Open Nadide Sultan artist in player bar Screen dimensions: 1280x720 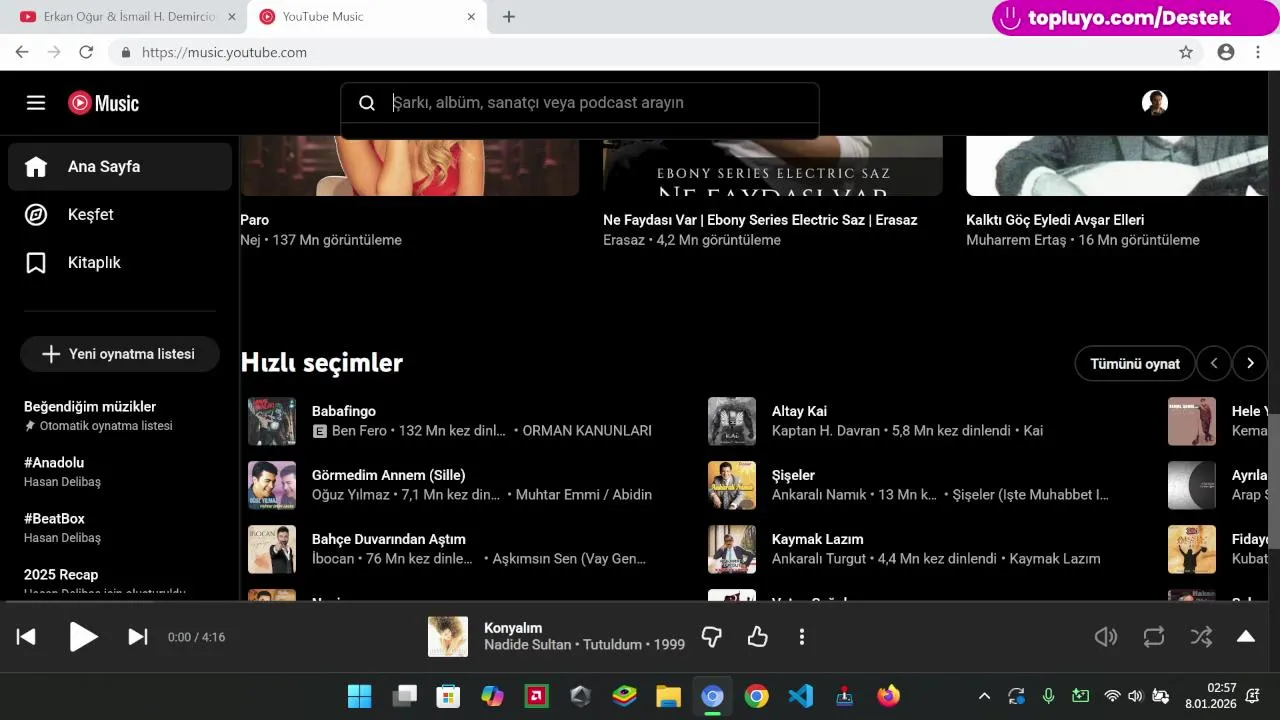tap(531, 645)
